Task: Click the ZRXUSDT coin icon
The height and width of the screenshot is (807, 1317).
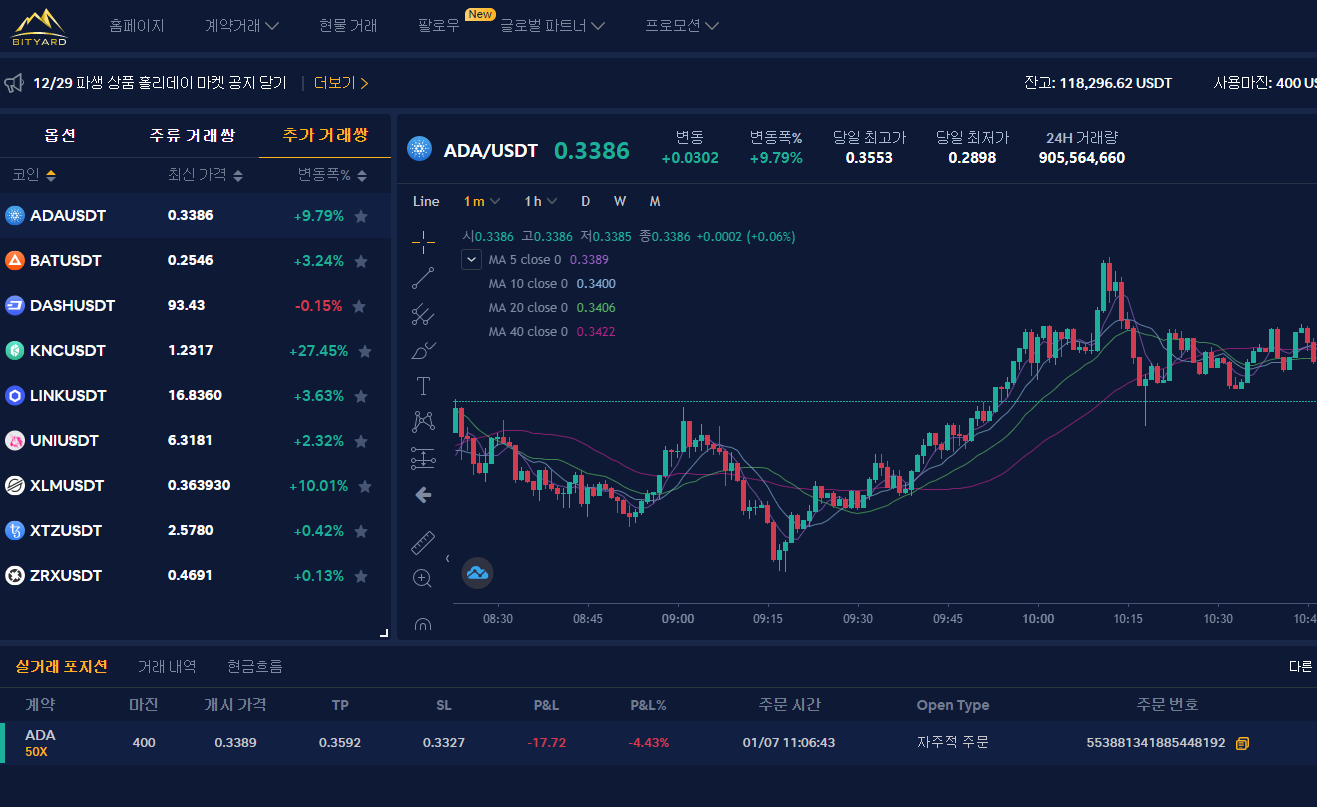Action: pos(15,575)
